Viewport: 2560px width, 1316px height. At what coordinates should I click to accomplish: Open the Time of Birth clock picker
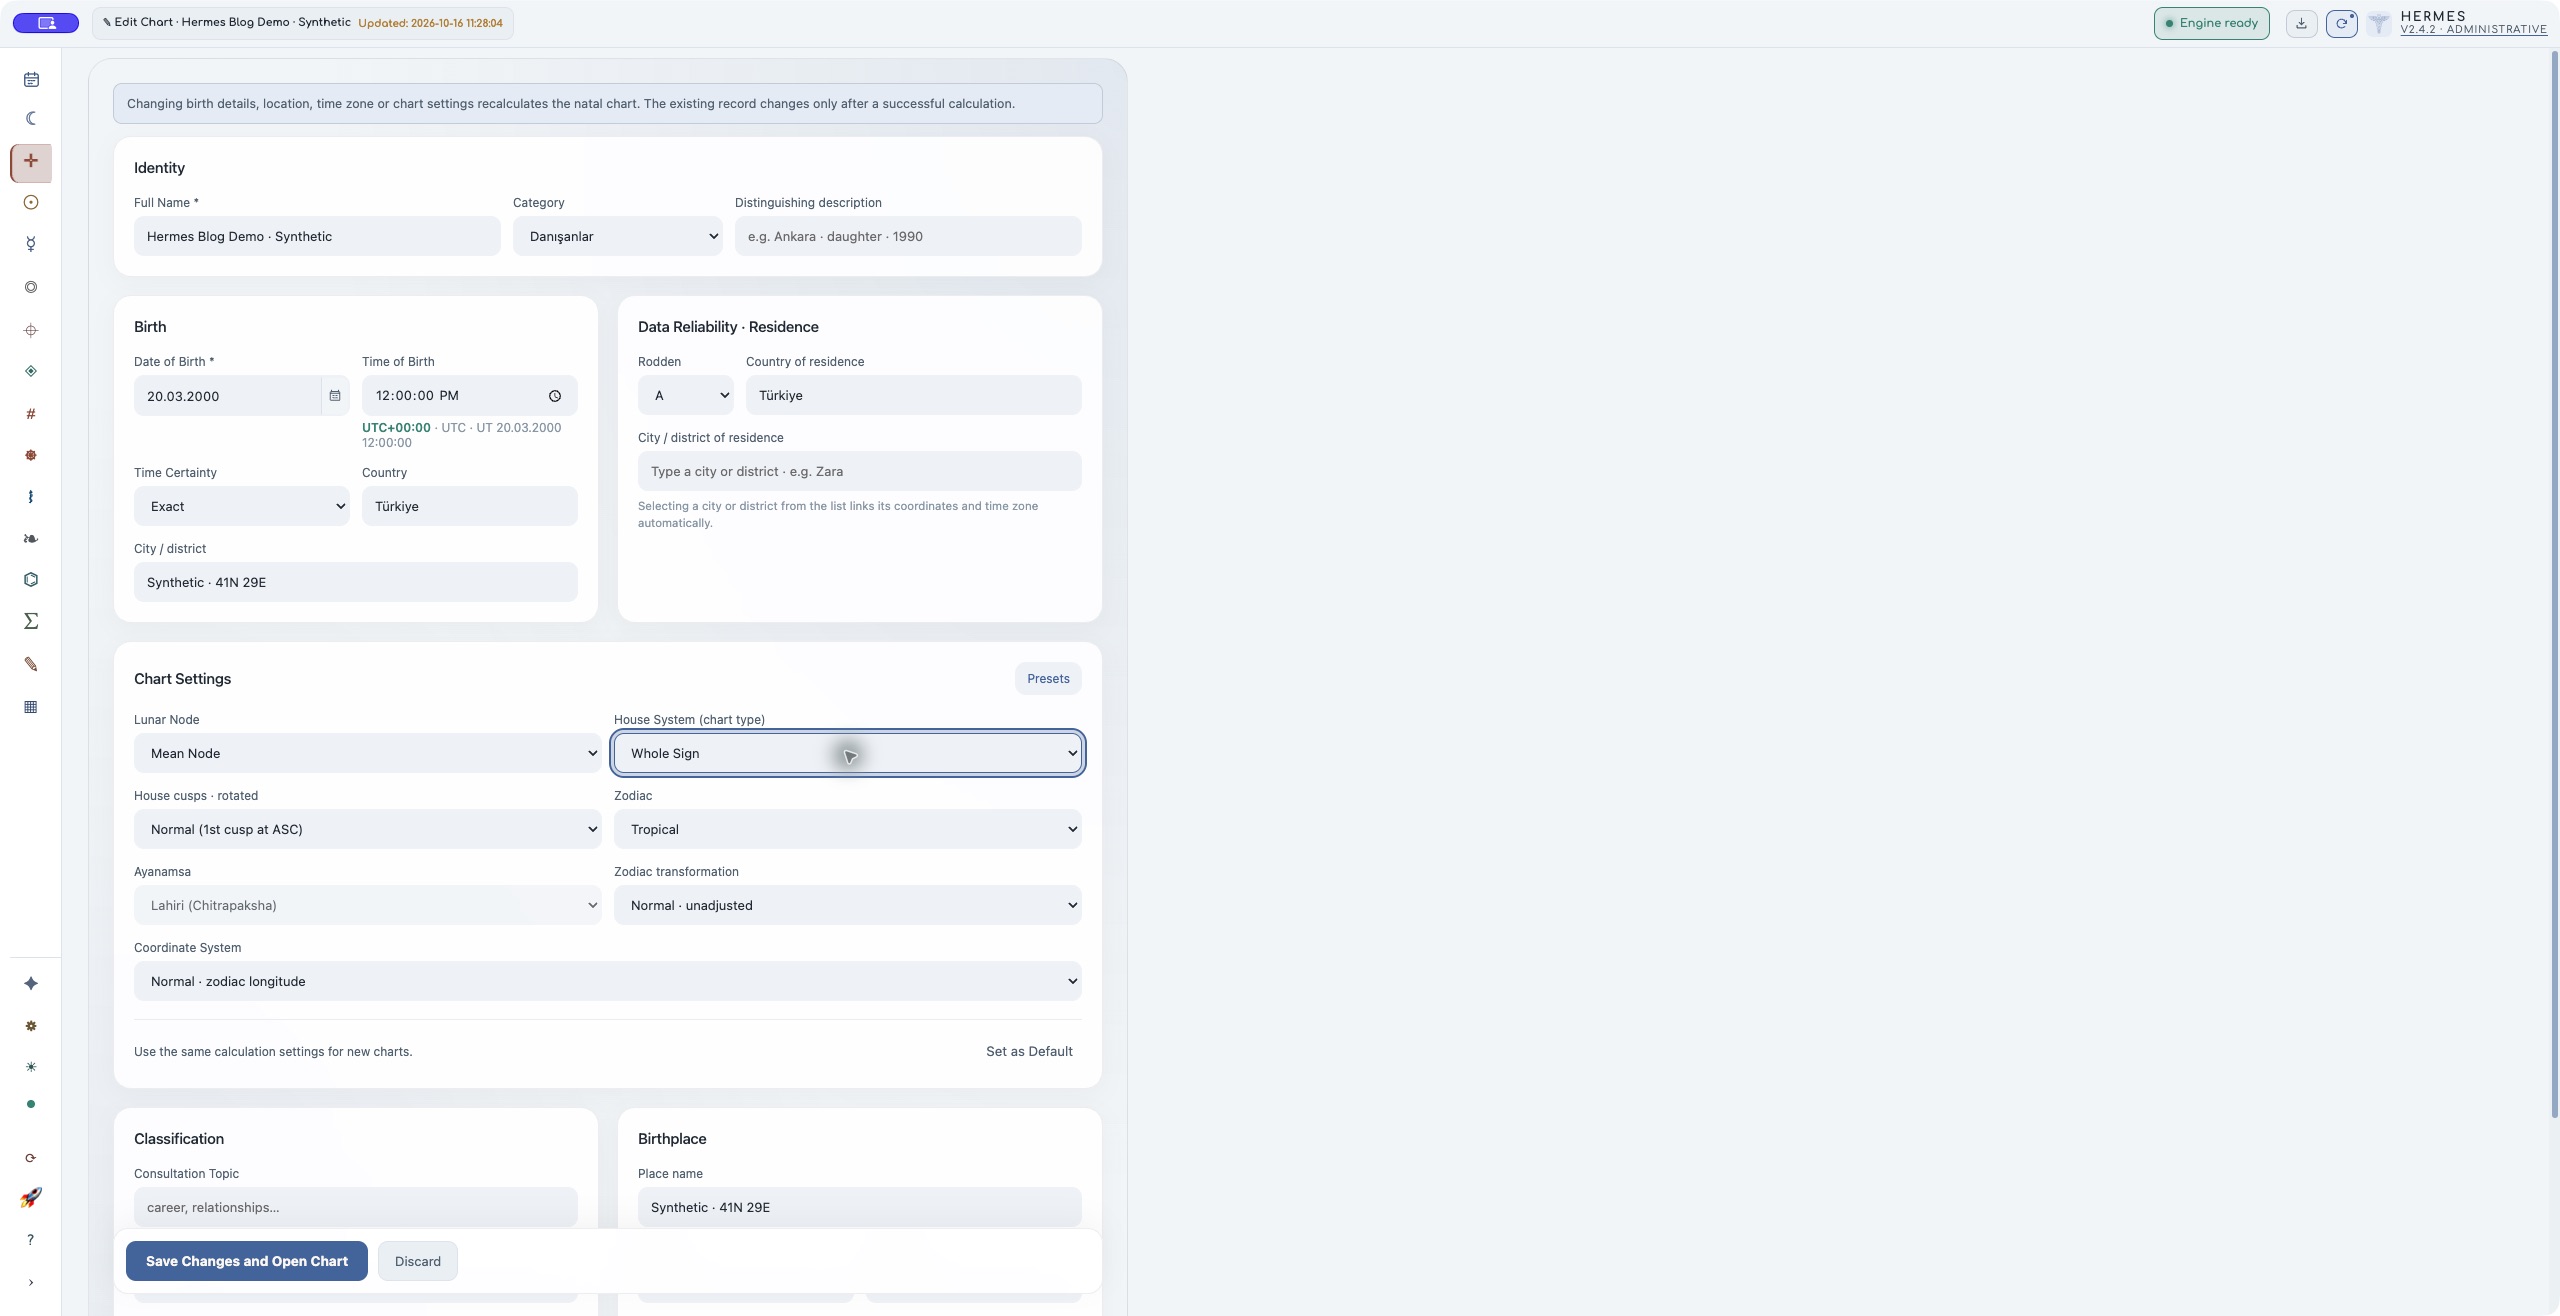click(x=555, y=396)
